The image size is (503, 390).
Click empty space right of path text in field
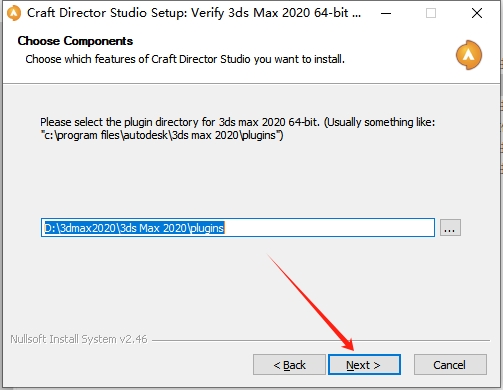coord(328,228)
